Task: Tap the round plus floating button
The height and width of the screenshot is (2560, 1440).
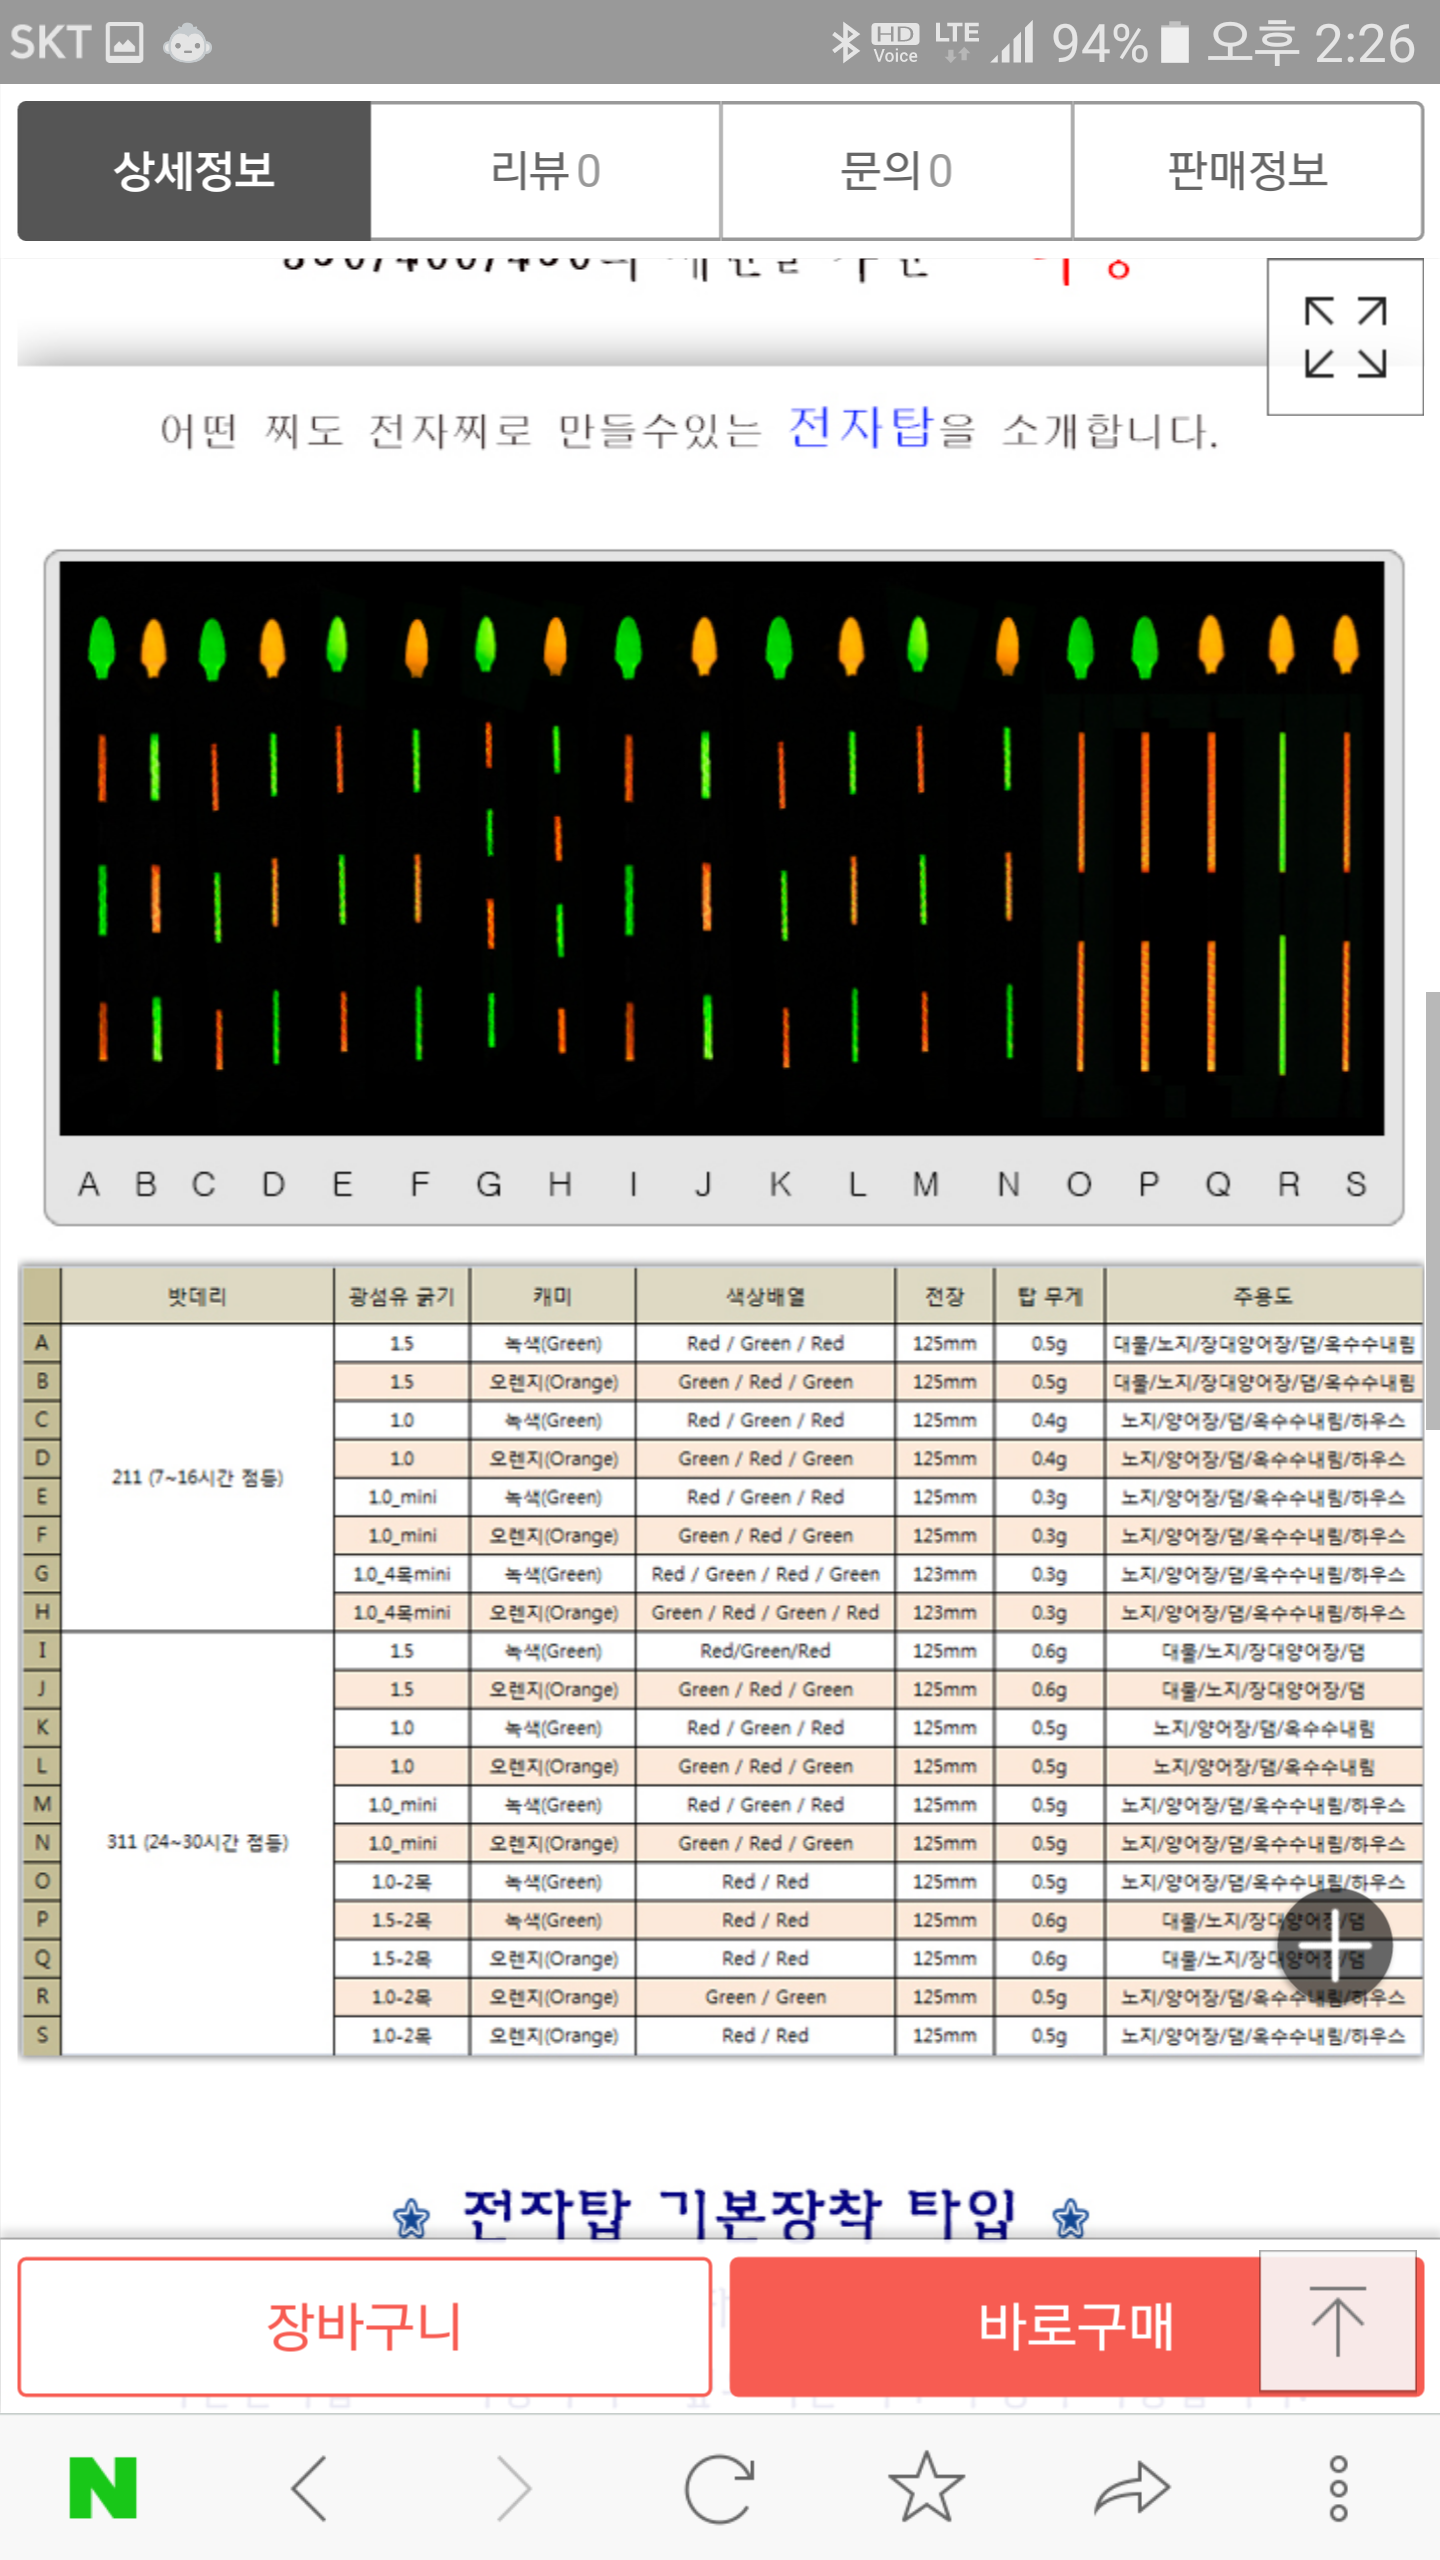Action: [1334, 1945]
